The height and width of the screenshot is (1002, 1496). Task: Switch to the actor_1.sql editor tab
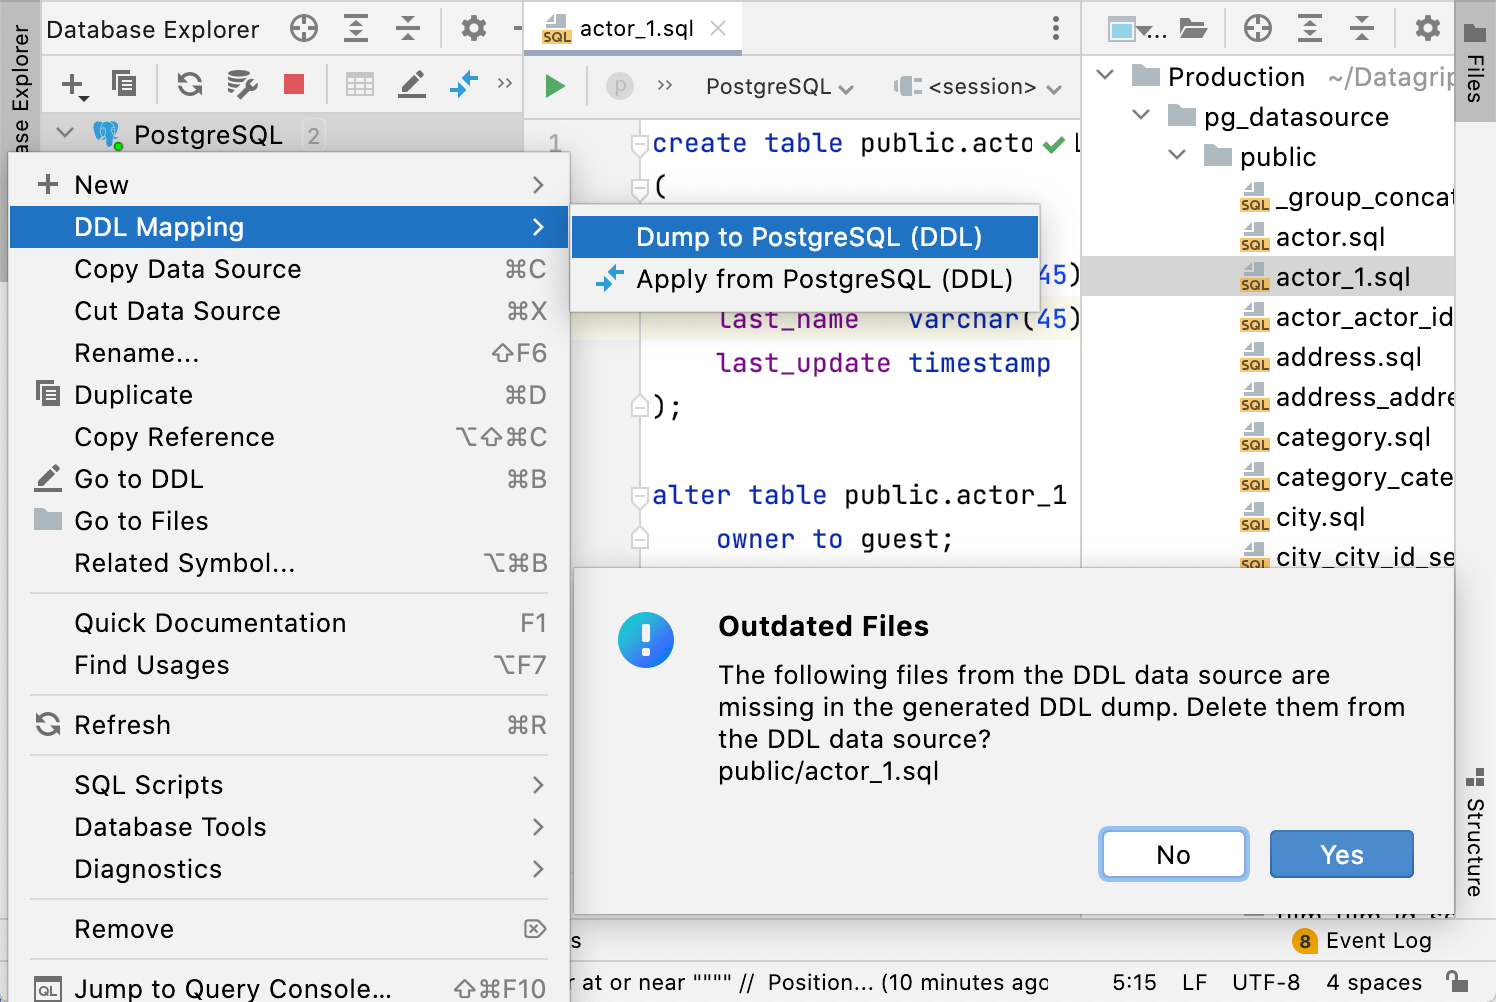[x=637, y=29]
